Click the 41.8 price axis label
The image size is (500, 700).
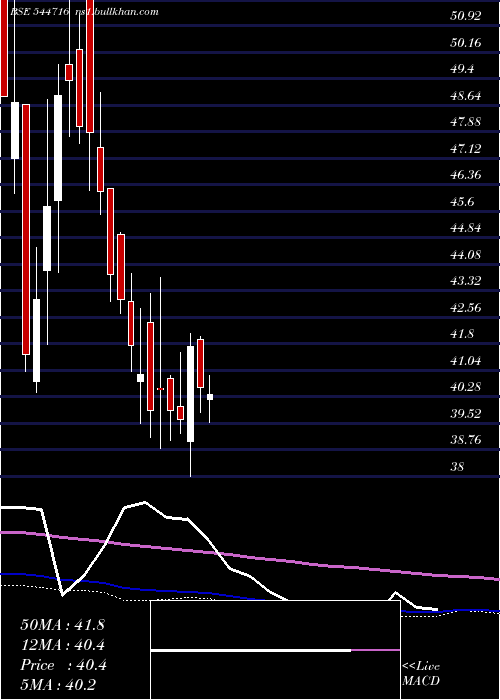point(462,334)
